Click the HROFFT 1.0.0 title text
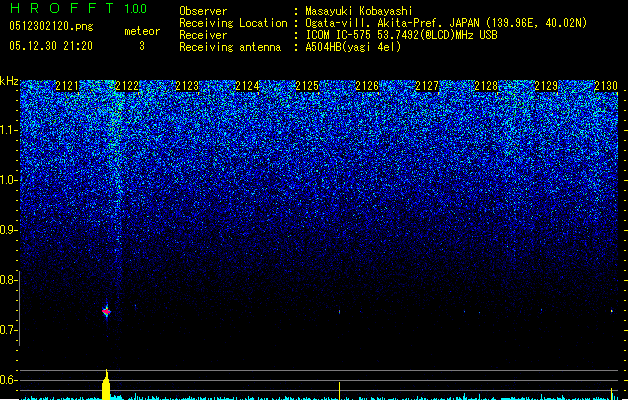The width and height of the screenshot is (629, 400). coord(79,8)
